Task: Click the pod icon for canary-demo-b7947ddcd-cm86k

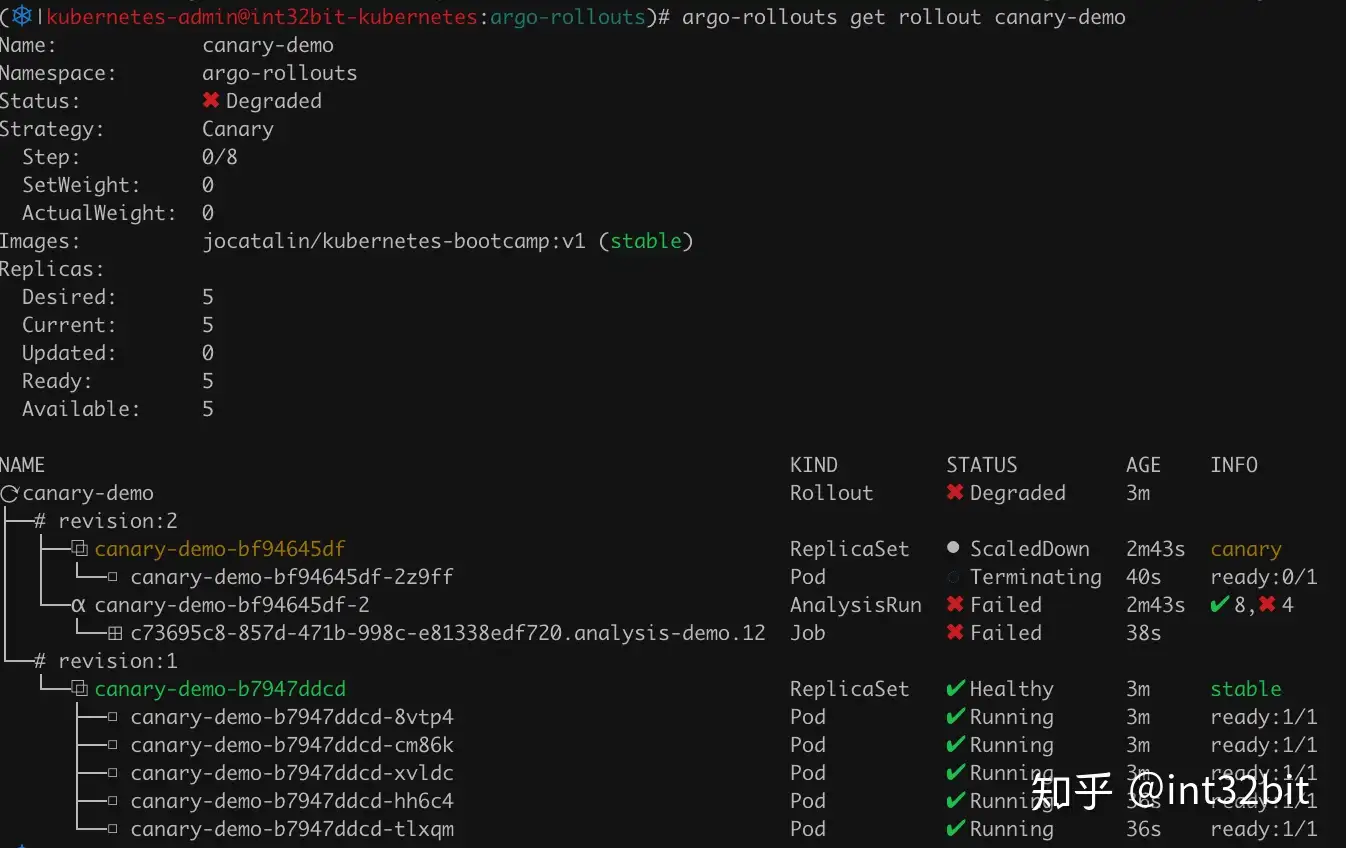Action: click(x=113, y=745)
